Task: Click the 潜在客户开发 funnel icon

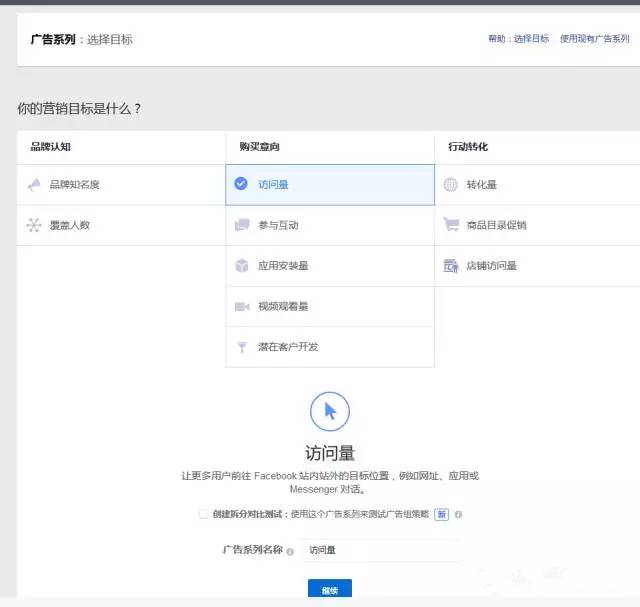Action: [242, 347]
